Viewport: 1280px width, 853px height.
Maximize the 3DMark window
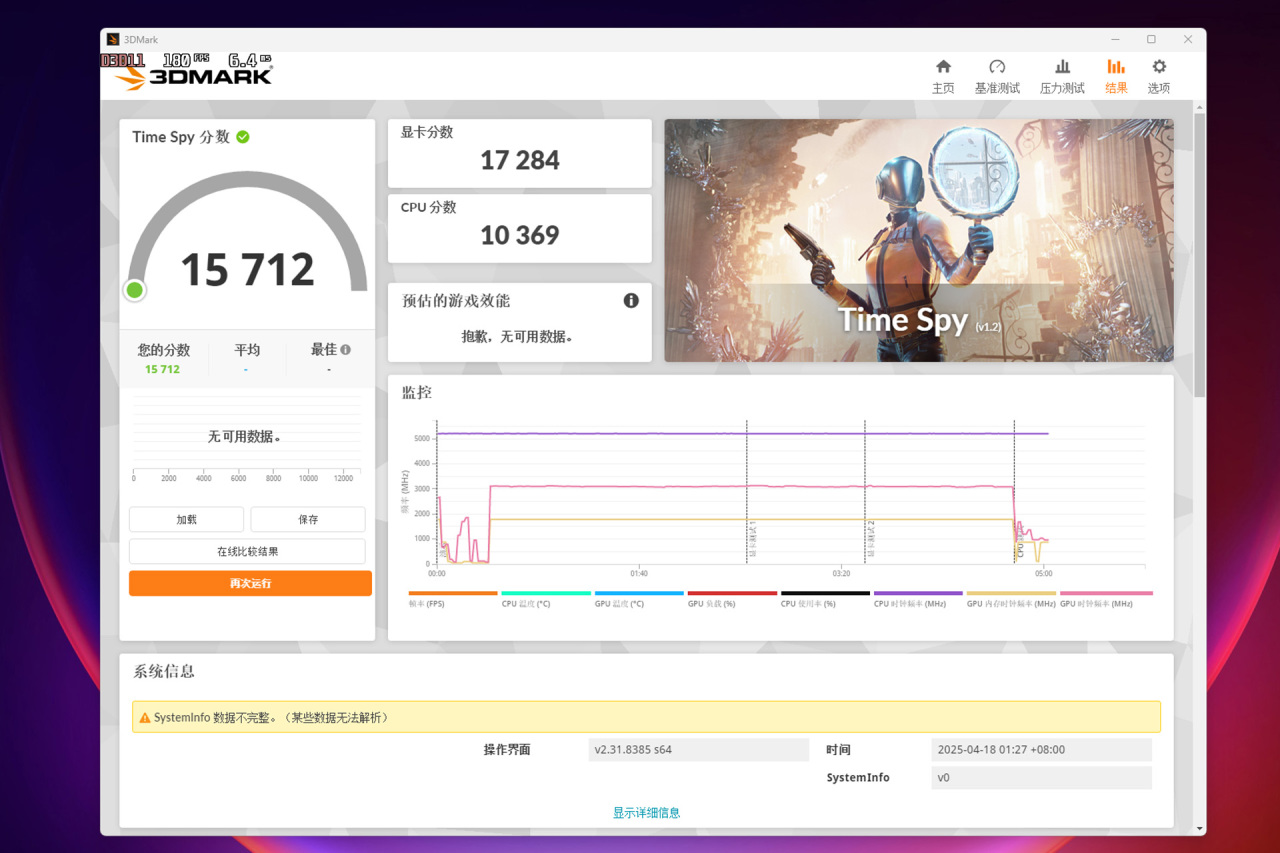point(1151,39)
